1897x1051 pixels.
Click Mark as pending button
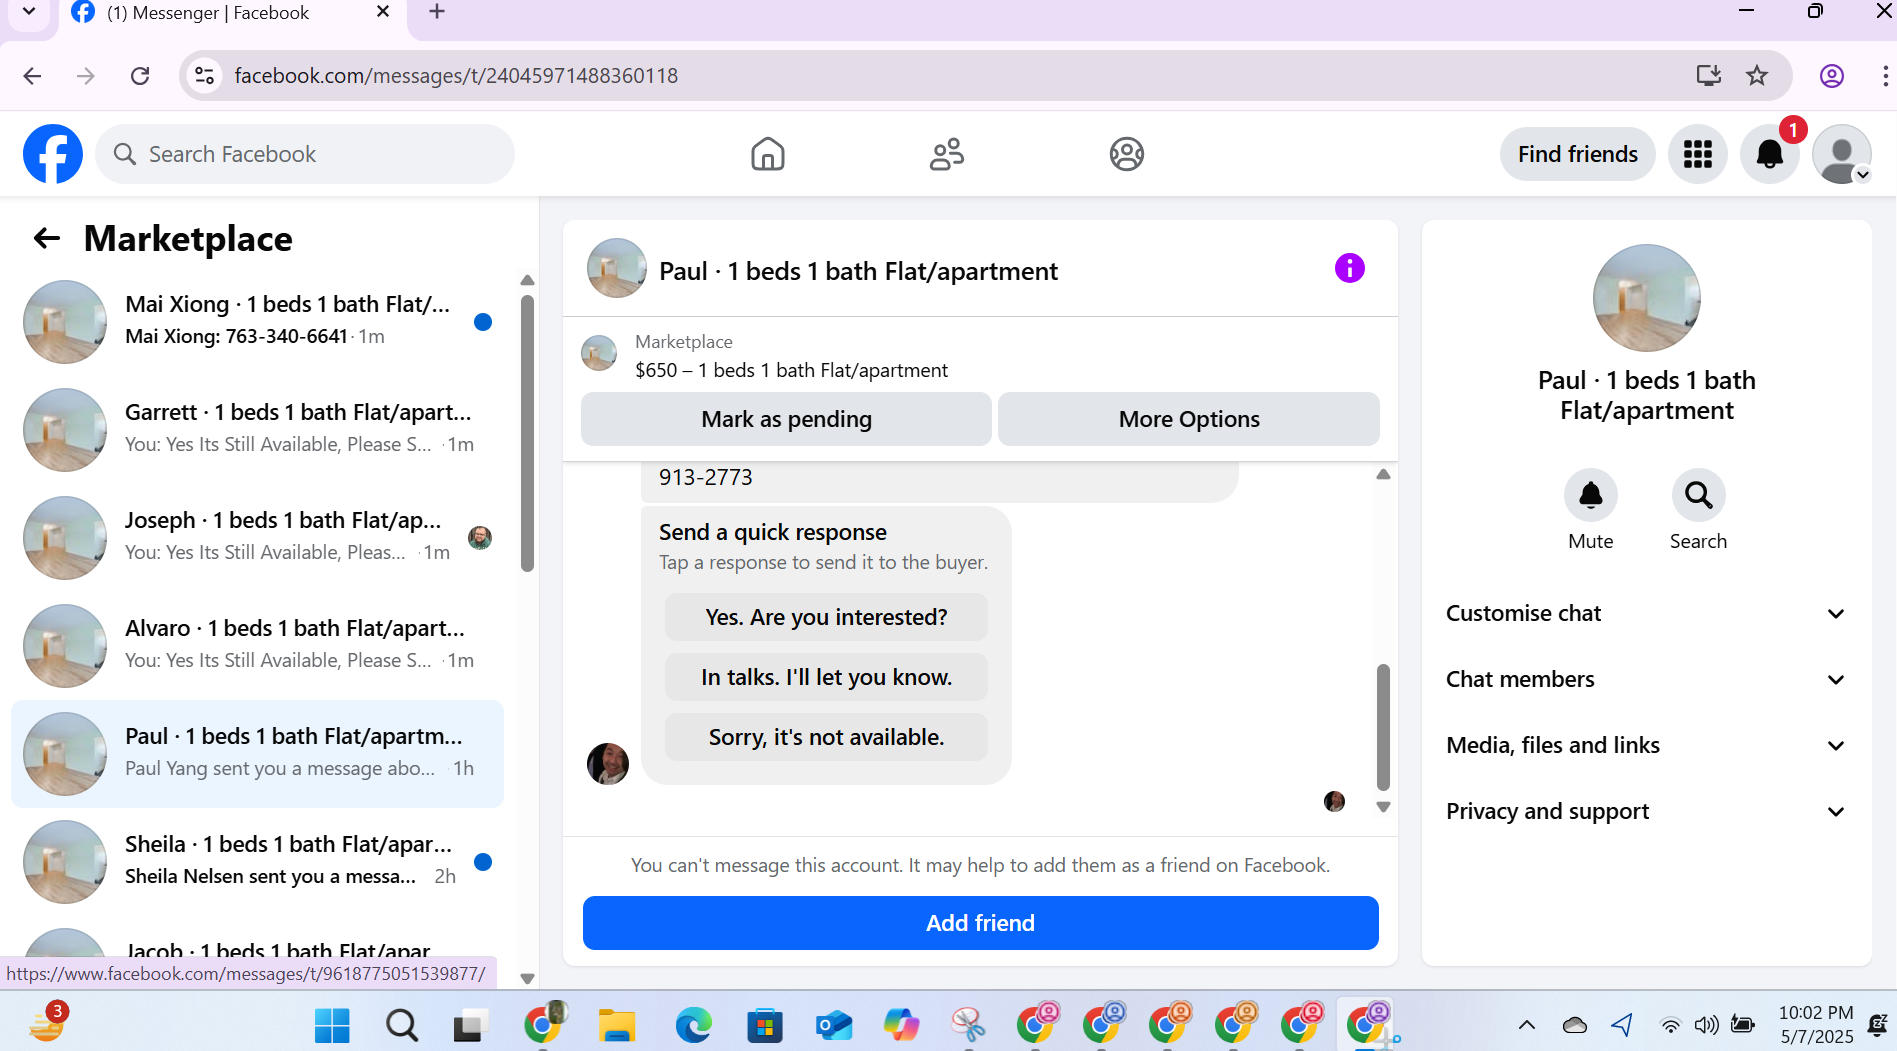click(786, 419)
